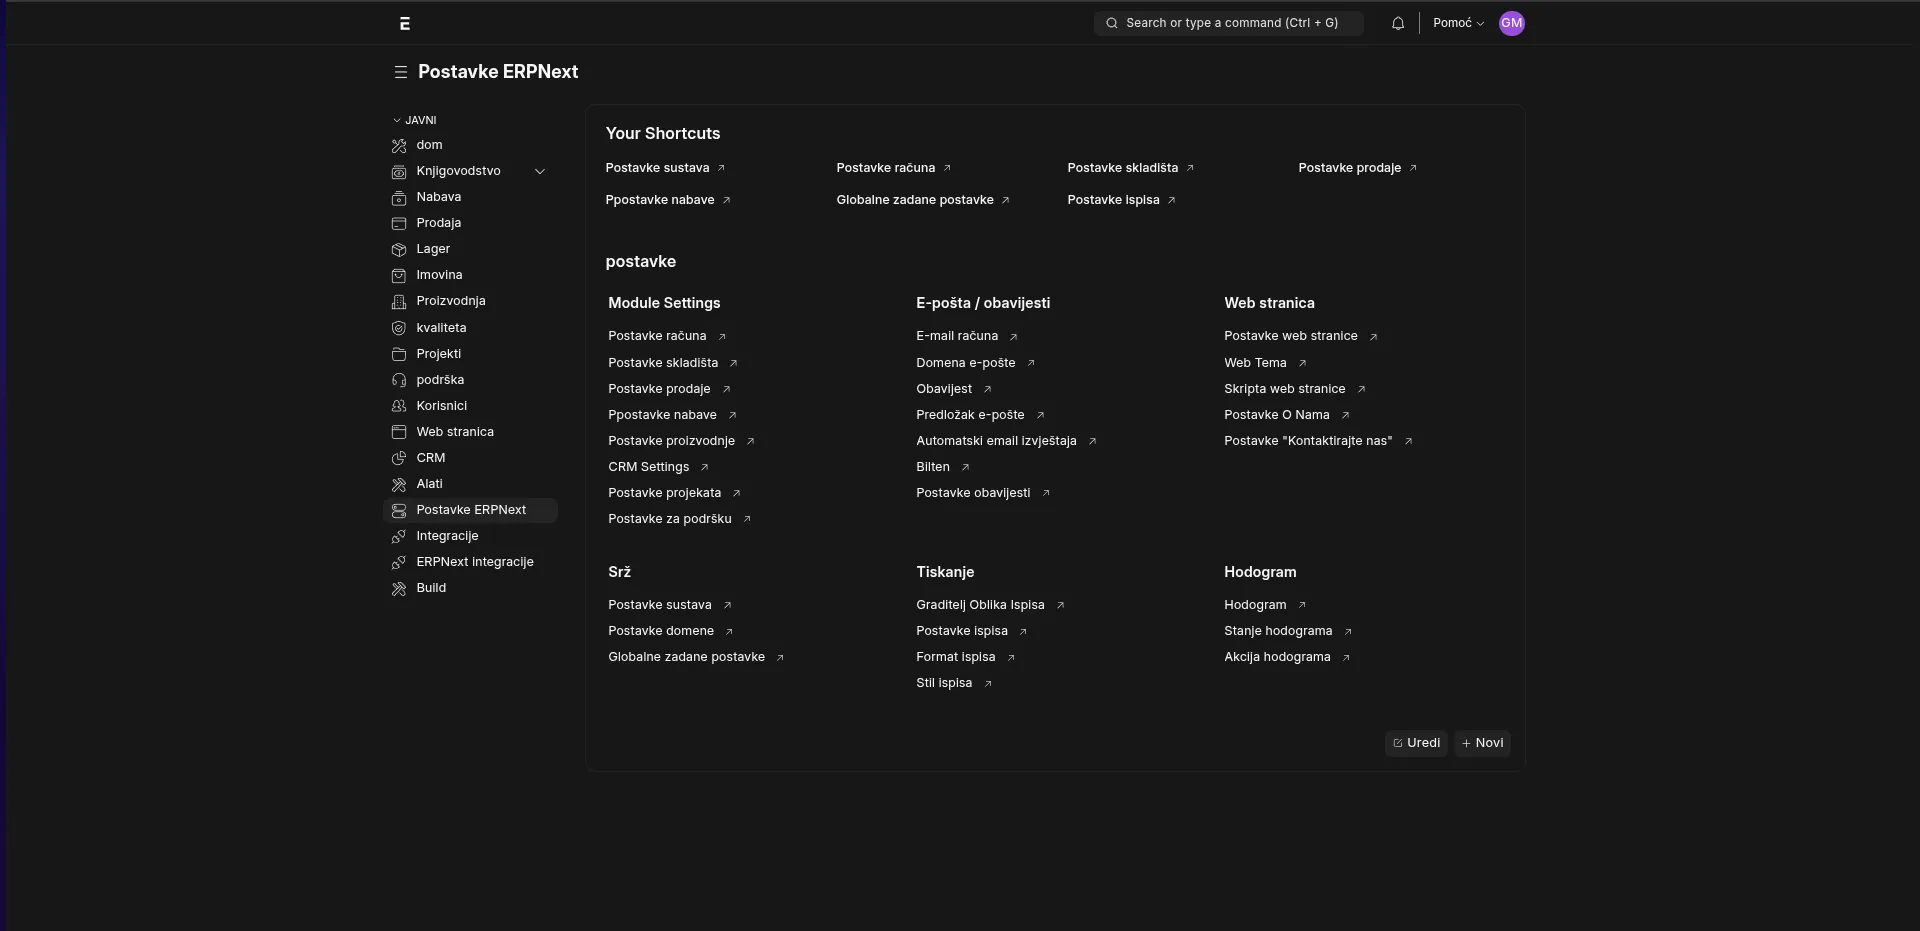The height and width of the screenshot is (931, 1920).
Task: Open Web stranica sidebar item
Action: (x=454, y=432)
